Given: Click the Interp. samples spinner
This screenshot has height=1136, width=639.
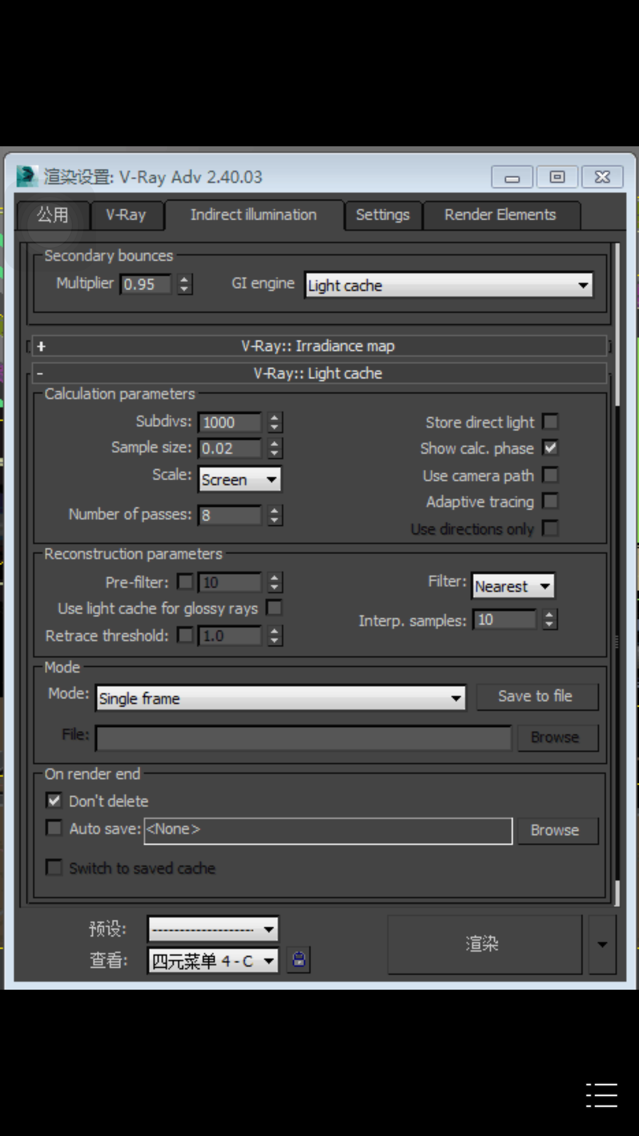Looking at the screenshot, I should pos(550,619).
